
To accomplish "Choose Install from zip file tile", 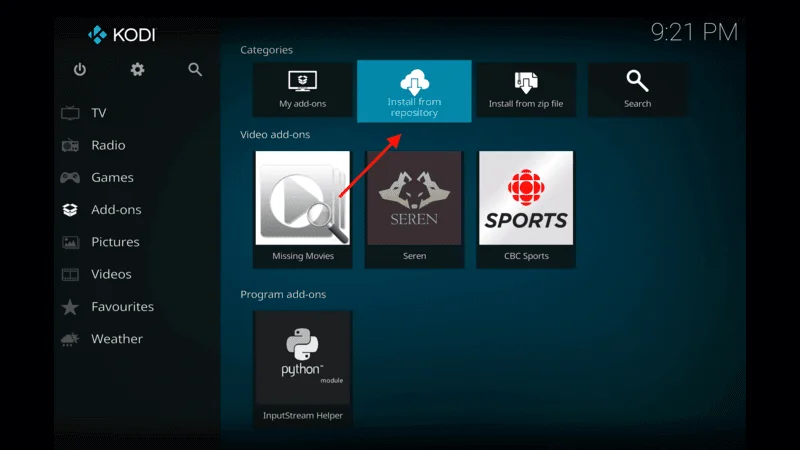I will point(526,90).
